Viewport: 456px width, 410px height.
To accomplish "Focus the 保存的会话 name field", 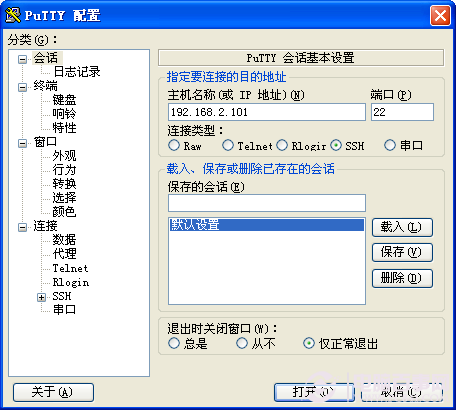I will [267, 203].
